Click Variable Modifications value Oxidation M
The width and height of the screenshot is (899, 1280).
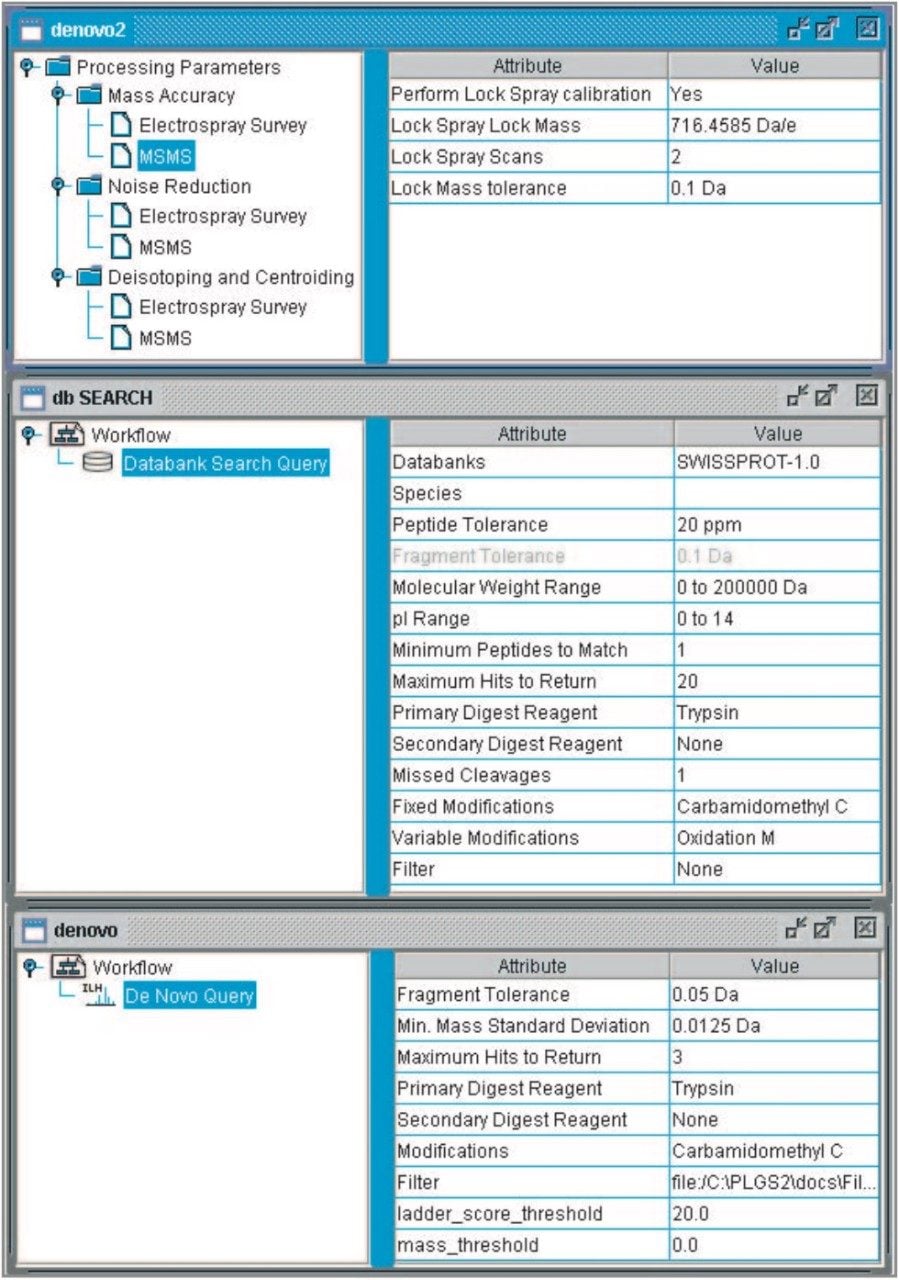coord(778,838)
